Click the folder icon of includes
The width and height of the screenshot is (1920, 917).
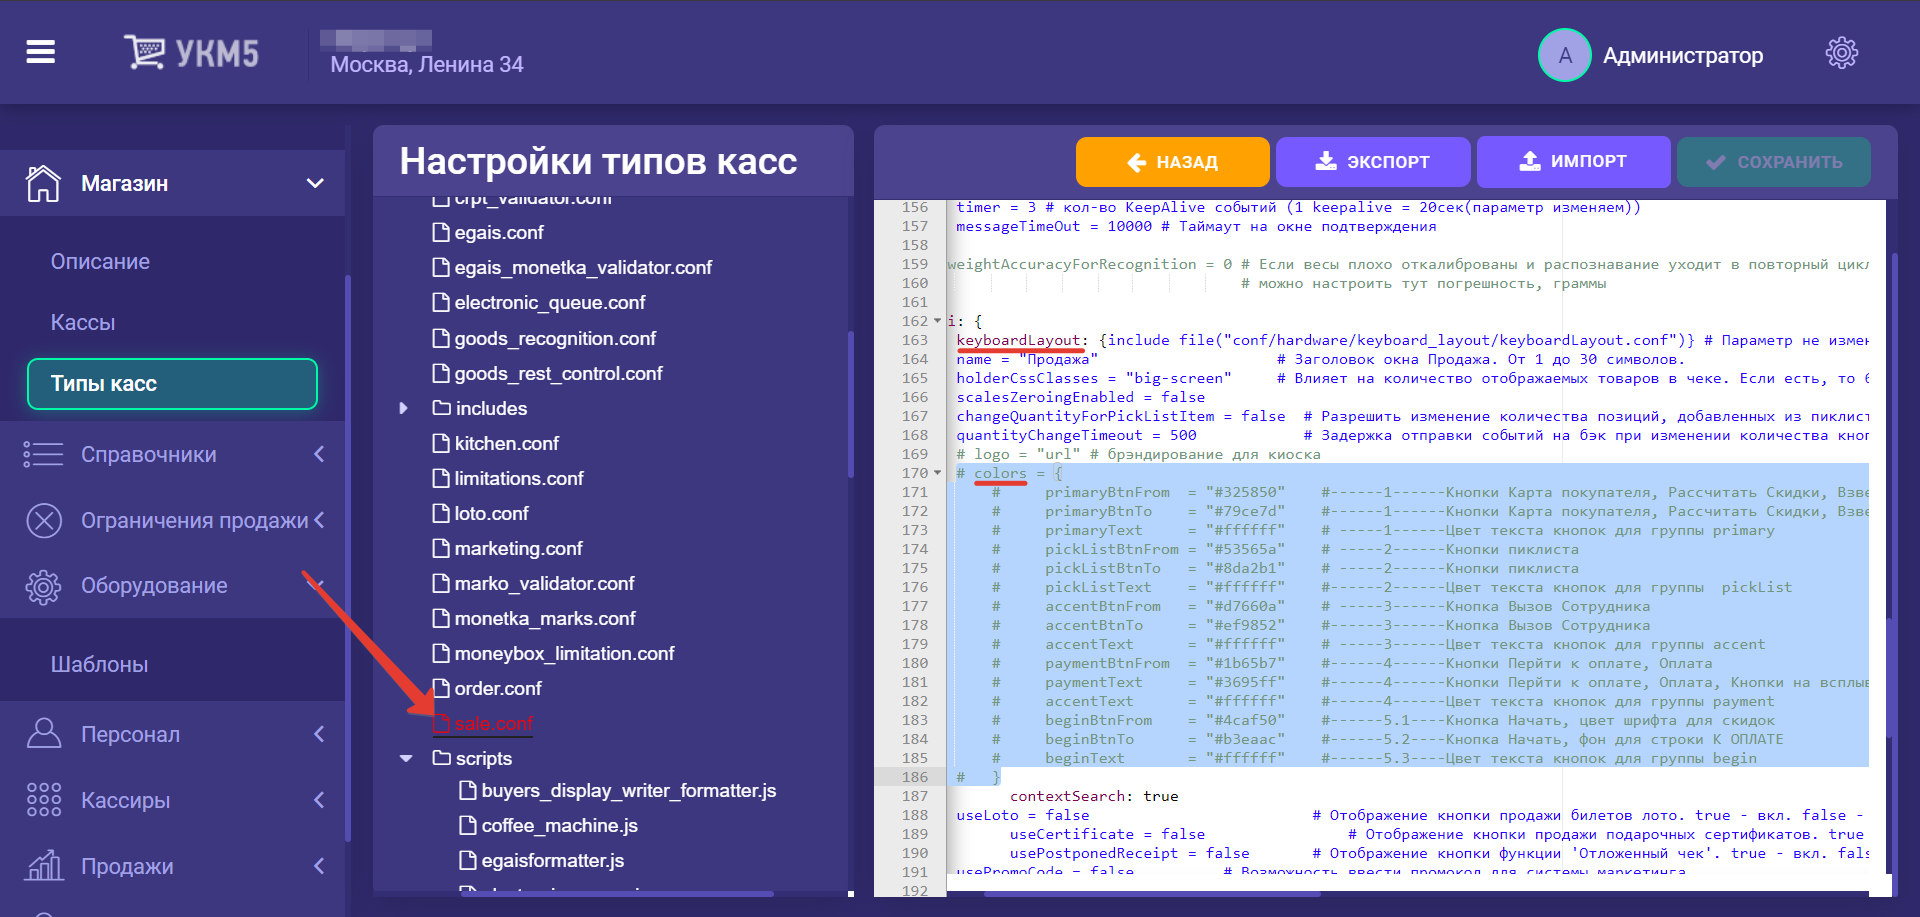(441, 408)
